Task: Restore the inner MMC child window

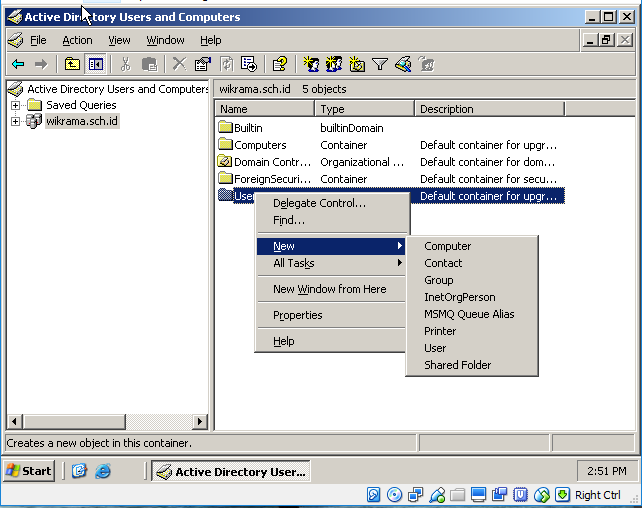Action: [x=607, y=40]
